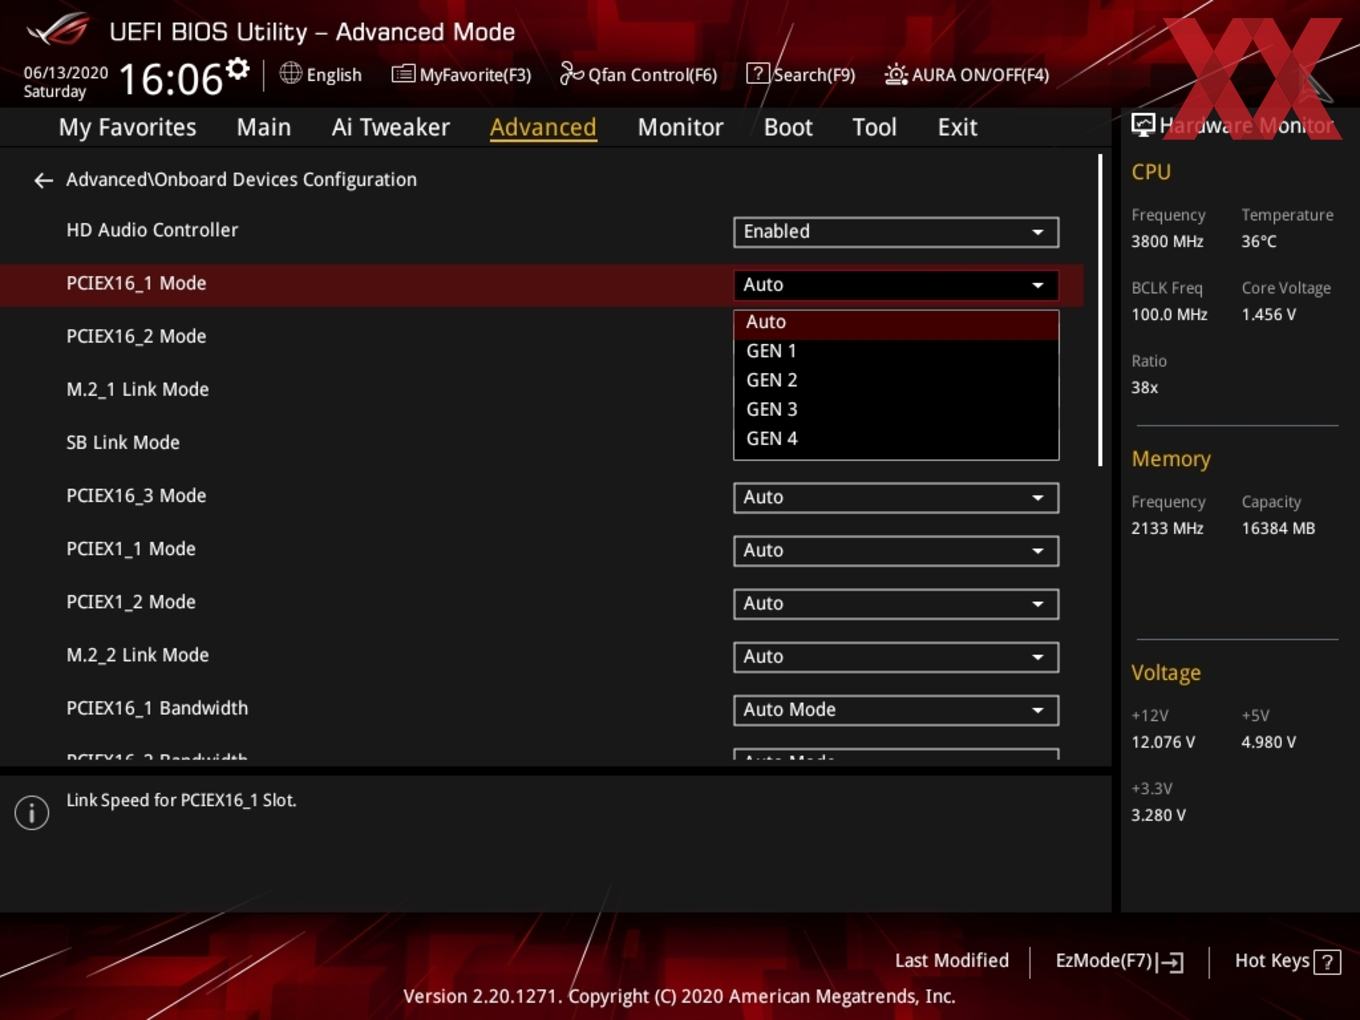Click the Hardware Monitor screen icon

1143,125
